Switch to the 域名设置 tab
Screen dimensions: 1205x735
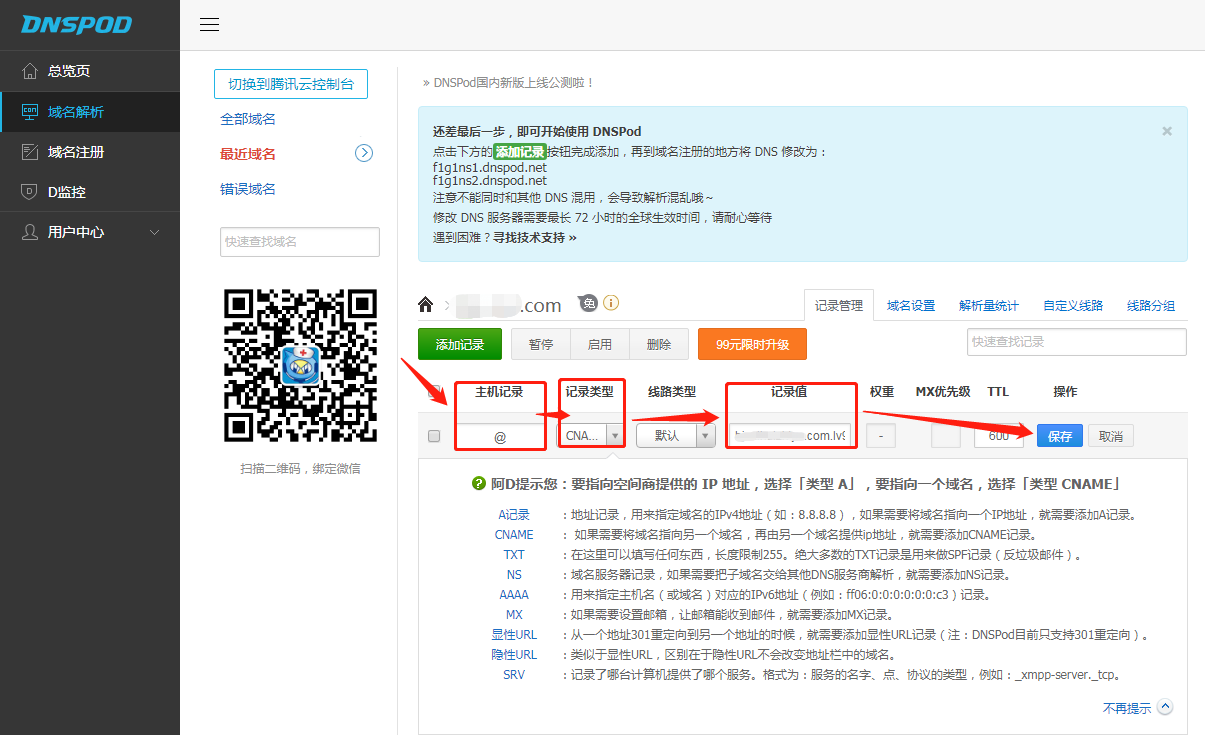pos(910,306)
